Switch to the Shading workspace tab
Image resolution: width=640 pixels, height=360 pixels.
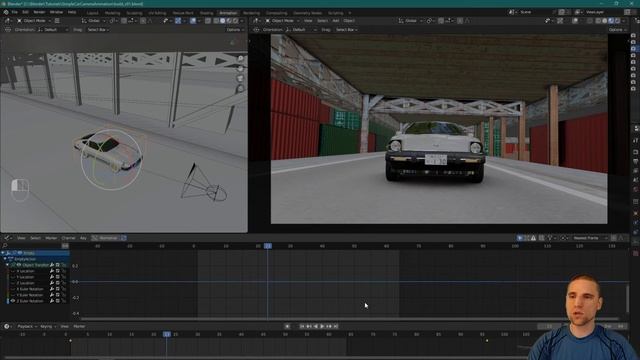[x=207, y=13]
